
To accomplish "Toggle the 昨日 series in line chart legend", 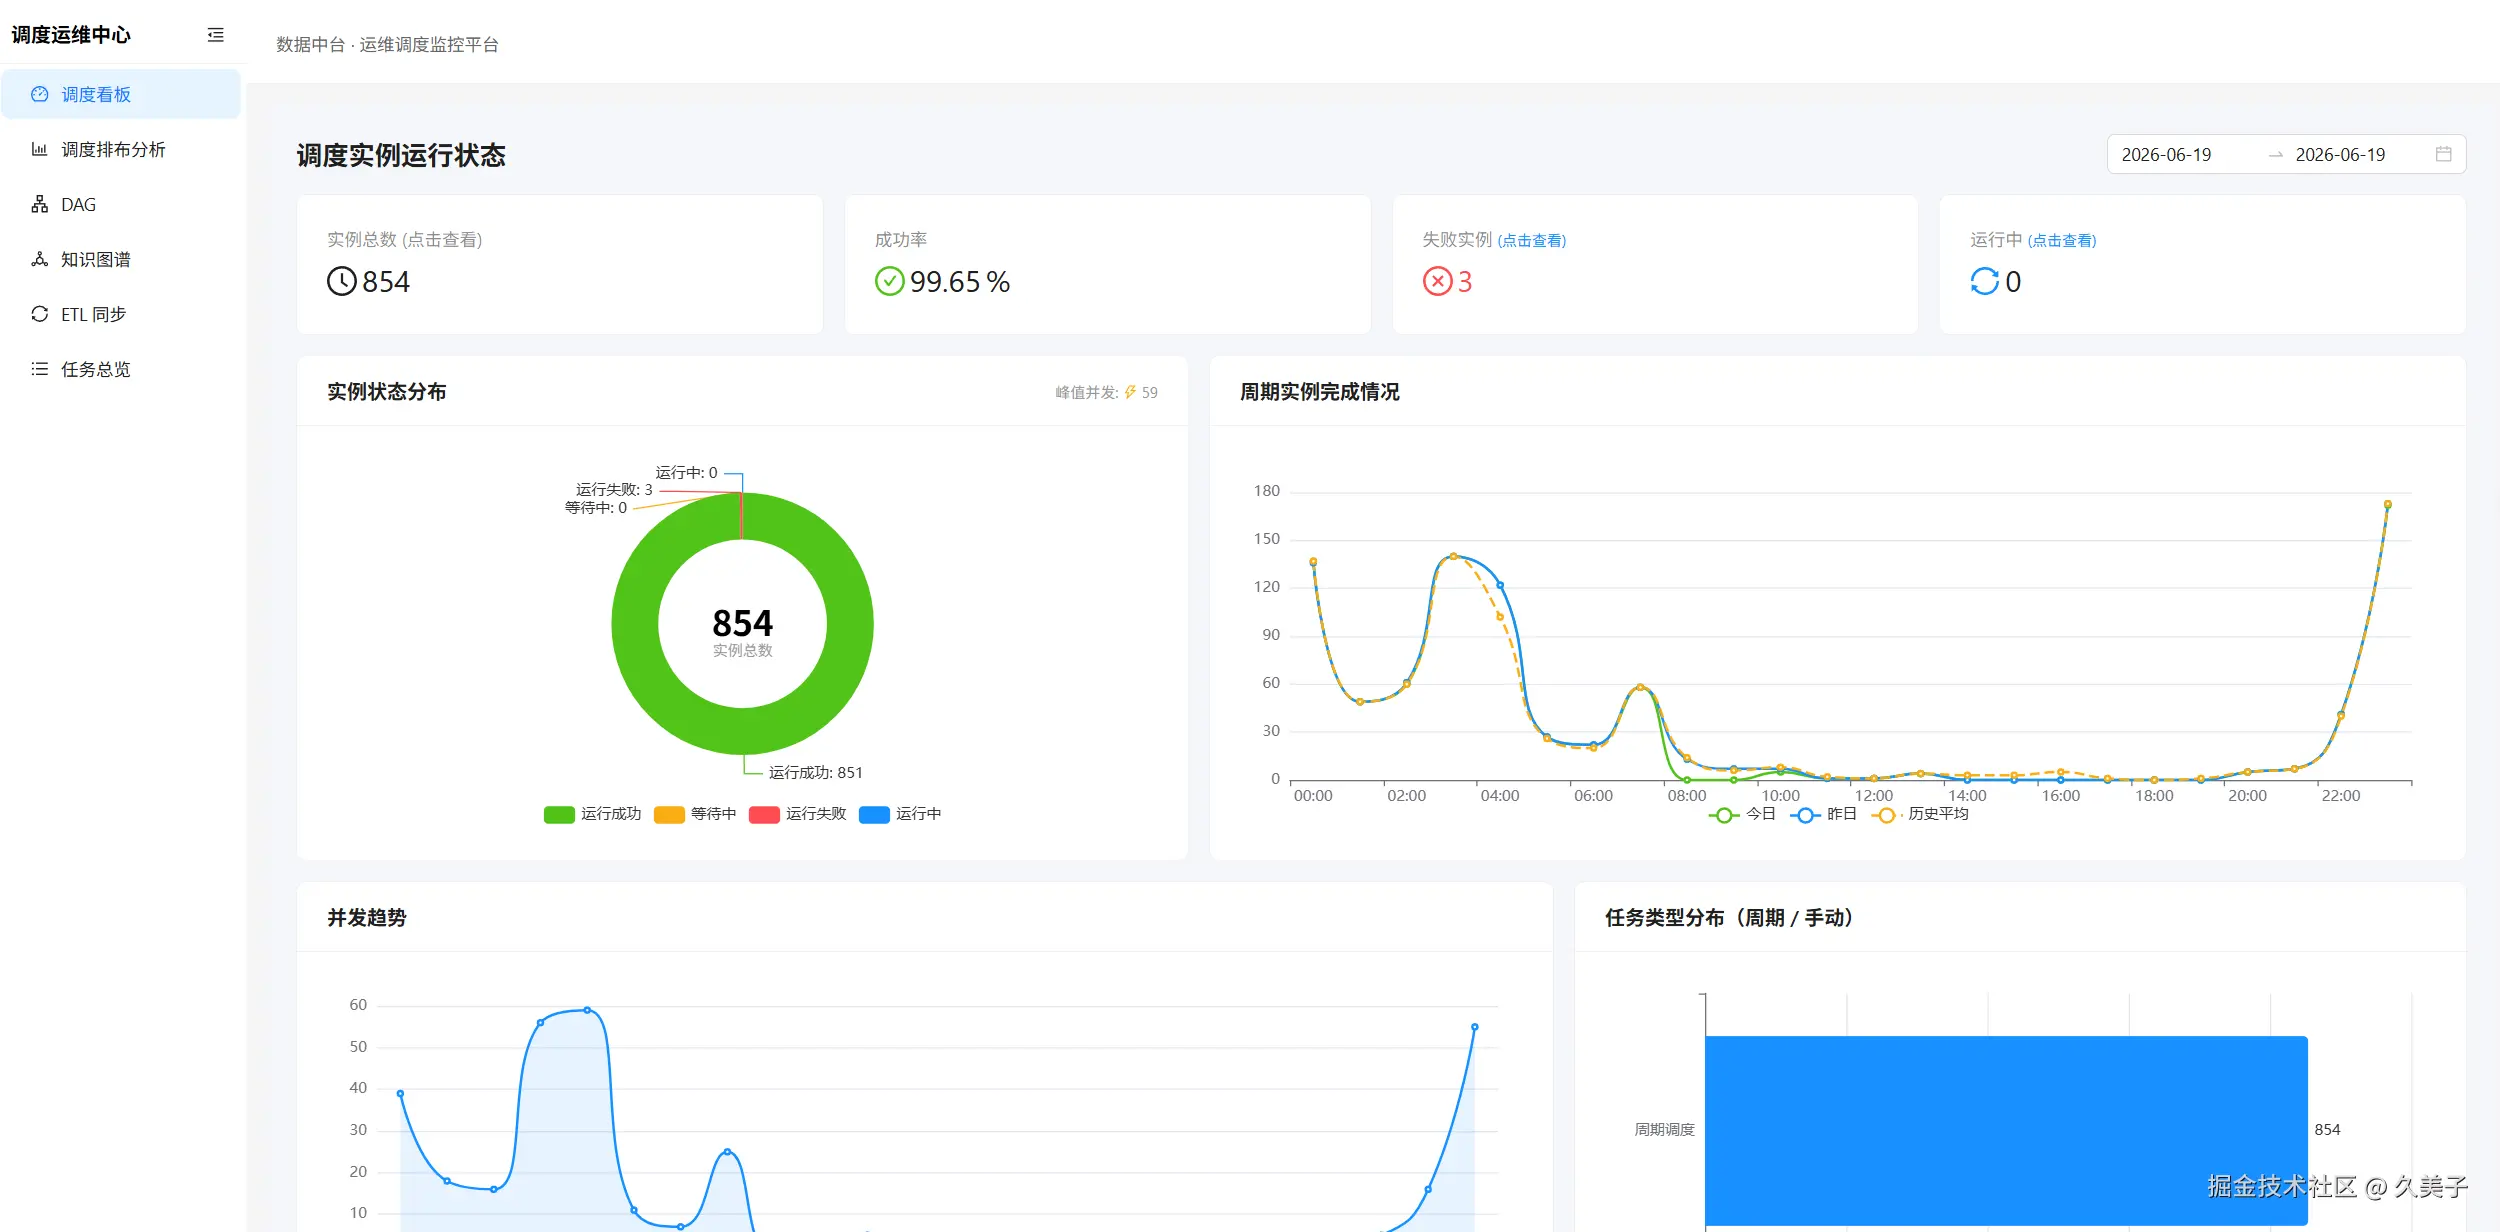I will [x=1823, y=814].
